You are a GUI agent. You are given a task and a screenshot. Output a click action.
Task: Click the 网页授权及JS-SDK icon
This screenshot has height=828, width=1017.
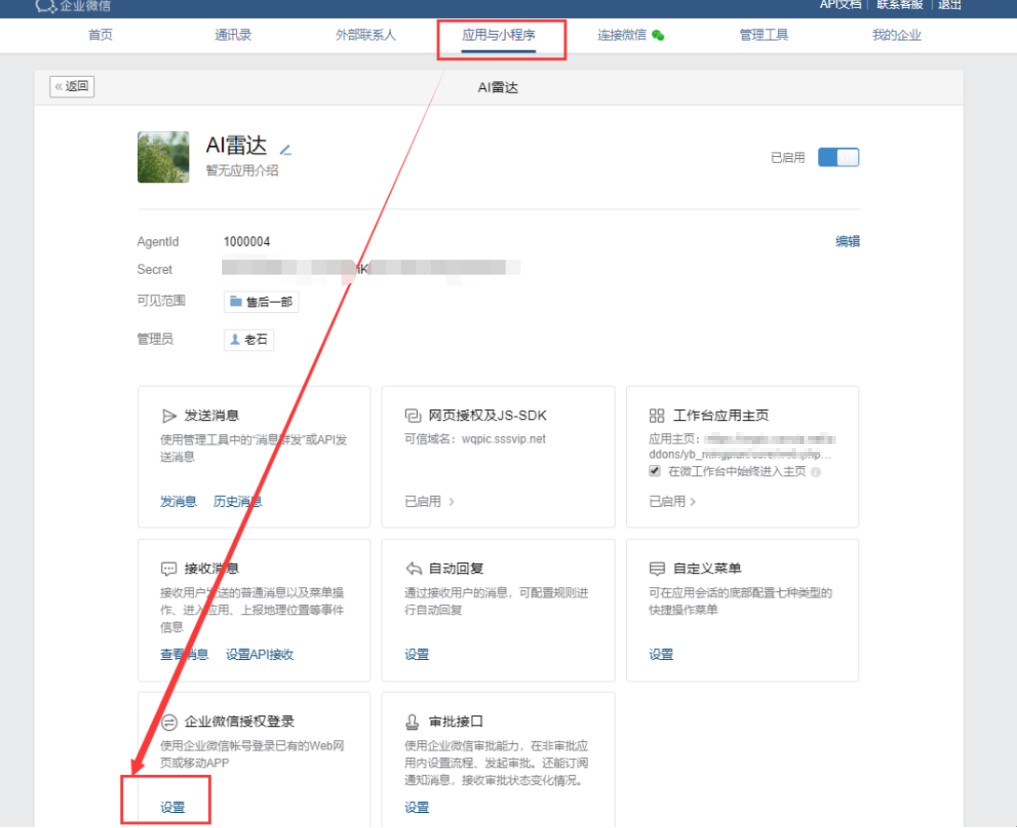413,416
